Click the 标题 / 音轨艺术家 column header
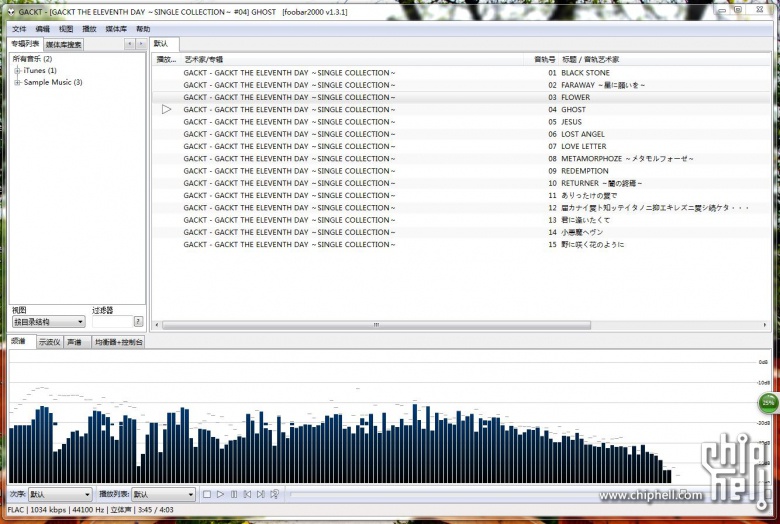This screenshot has height=524, width=780. (664, 59)
